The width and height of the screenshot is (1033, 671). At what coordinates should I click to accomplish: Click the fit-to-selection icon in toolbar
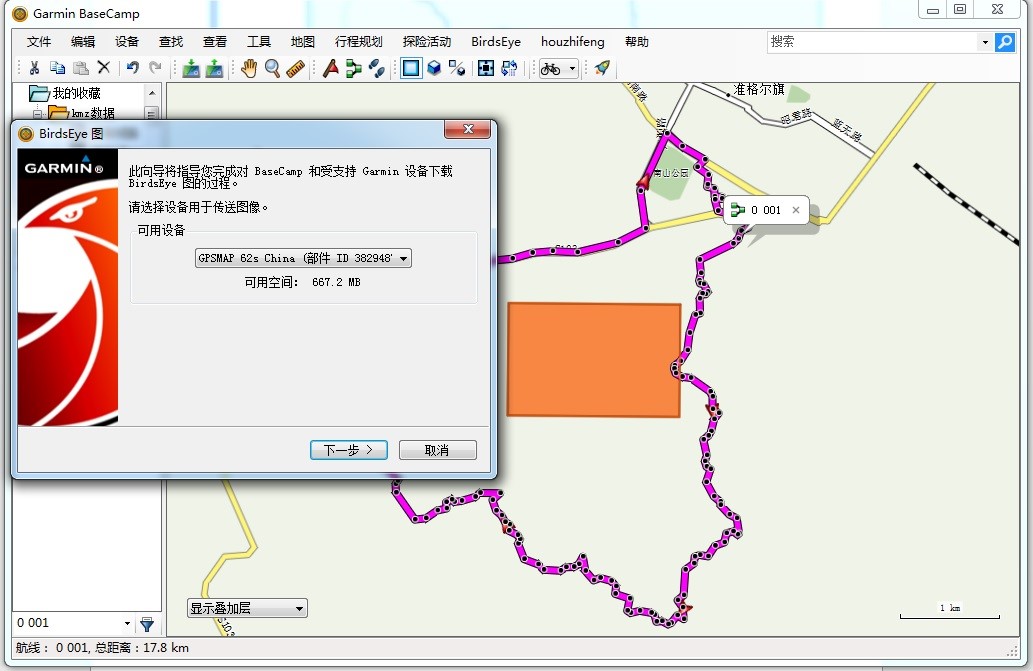point(486,68)
